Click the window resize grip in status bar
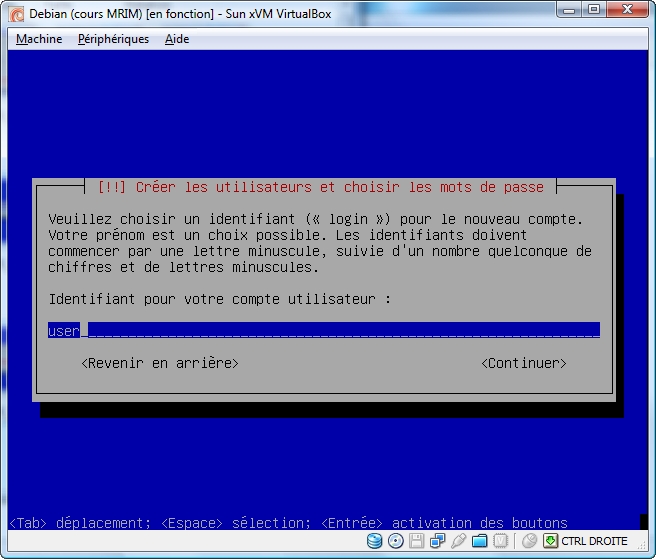The width and height of the screenshot is (656, 559). pyautogui.click(x=641, y=544)
